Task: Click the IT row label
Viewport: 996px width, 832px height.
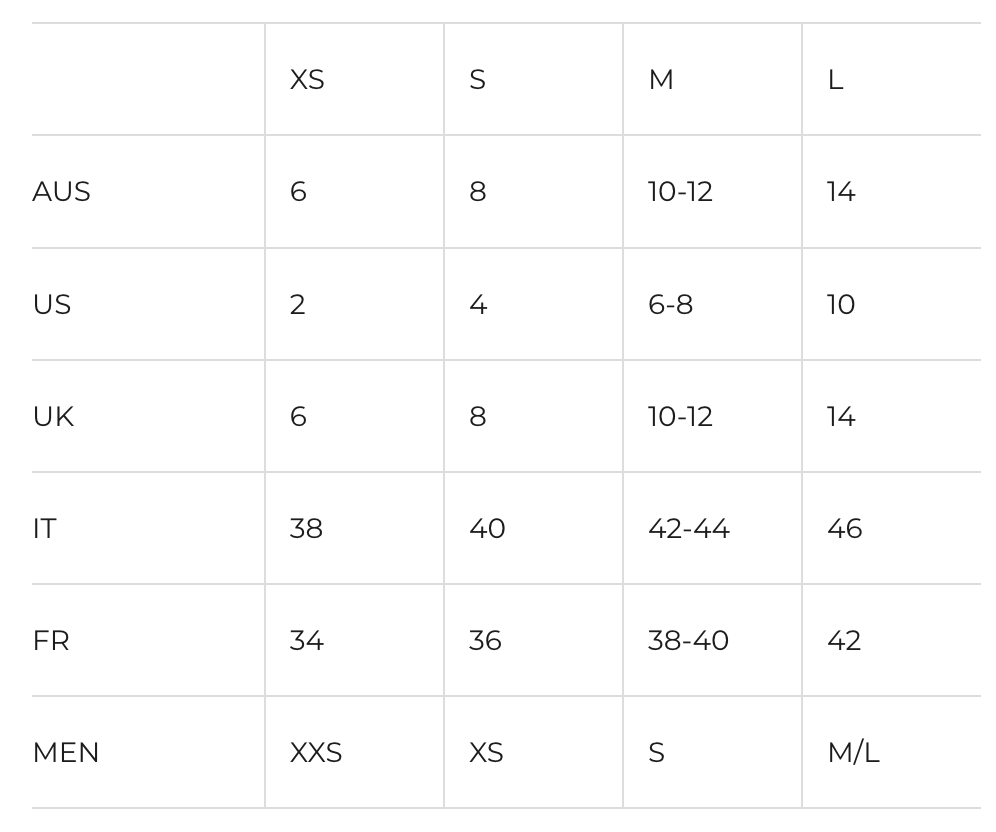Action: (x=45, y=528)
